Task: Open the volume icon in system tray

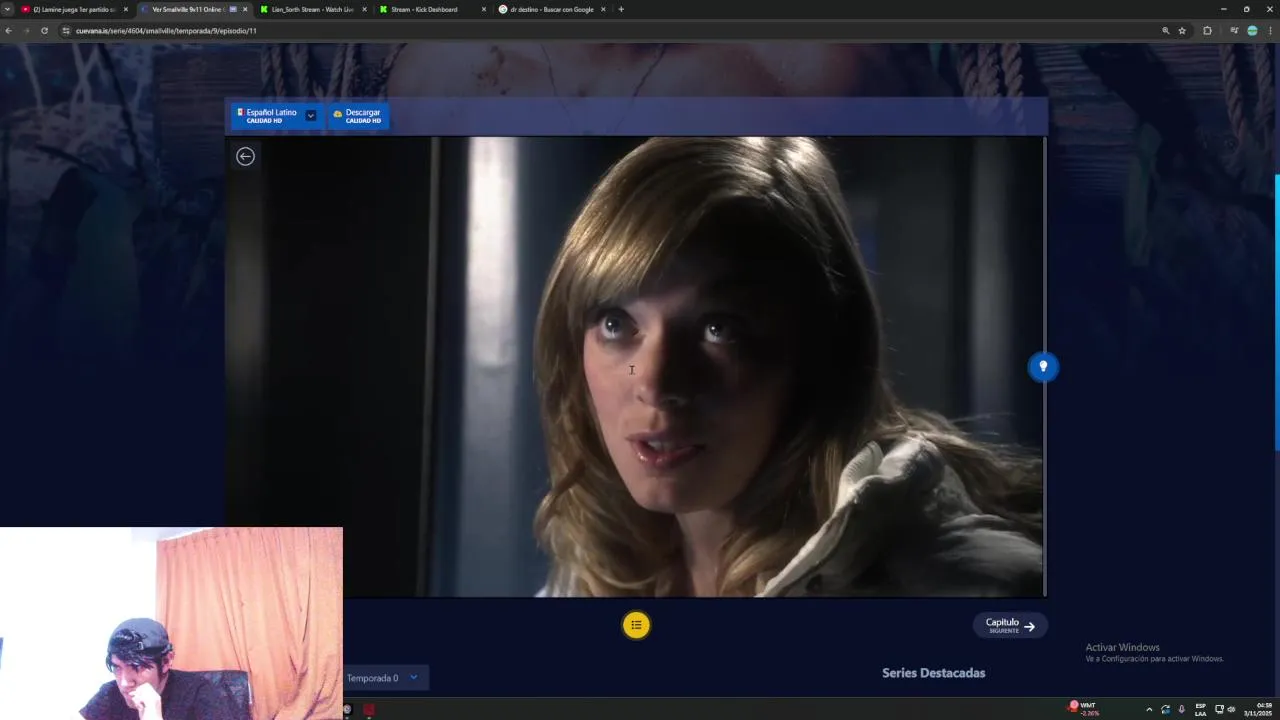Action: pos(1231,709)
